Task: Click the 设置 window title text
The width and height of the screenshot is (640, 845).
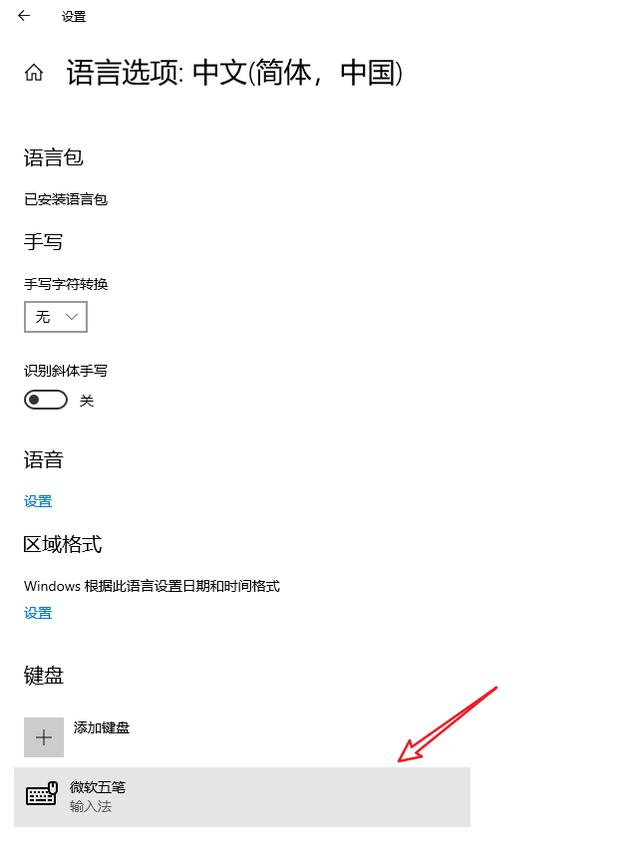Action: (x=74, y=17)
